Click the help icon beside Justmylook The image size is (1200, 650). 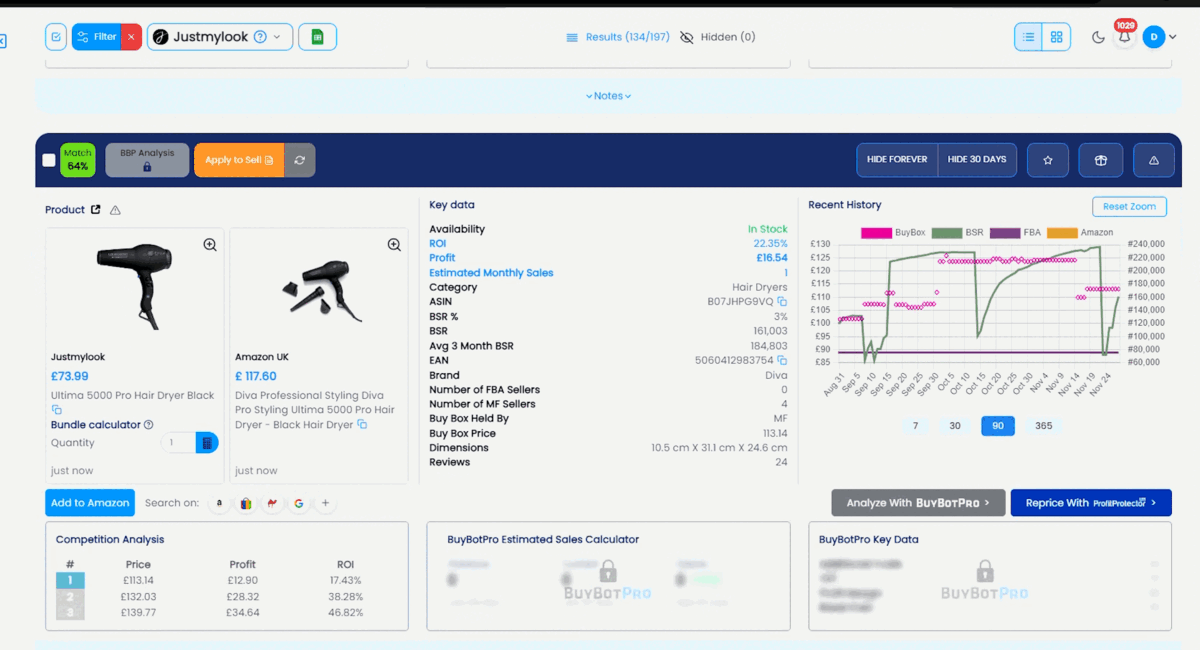[260, 37]
